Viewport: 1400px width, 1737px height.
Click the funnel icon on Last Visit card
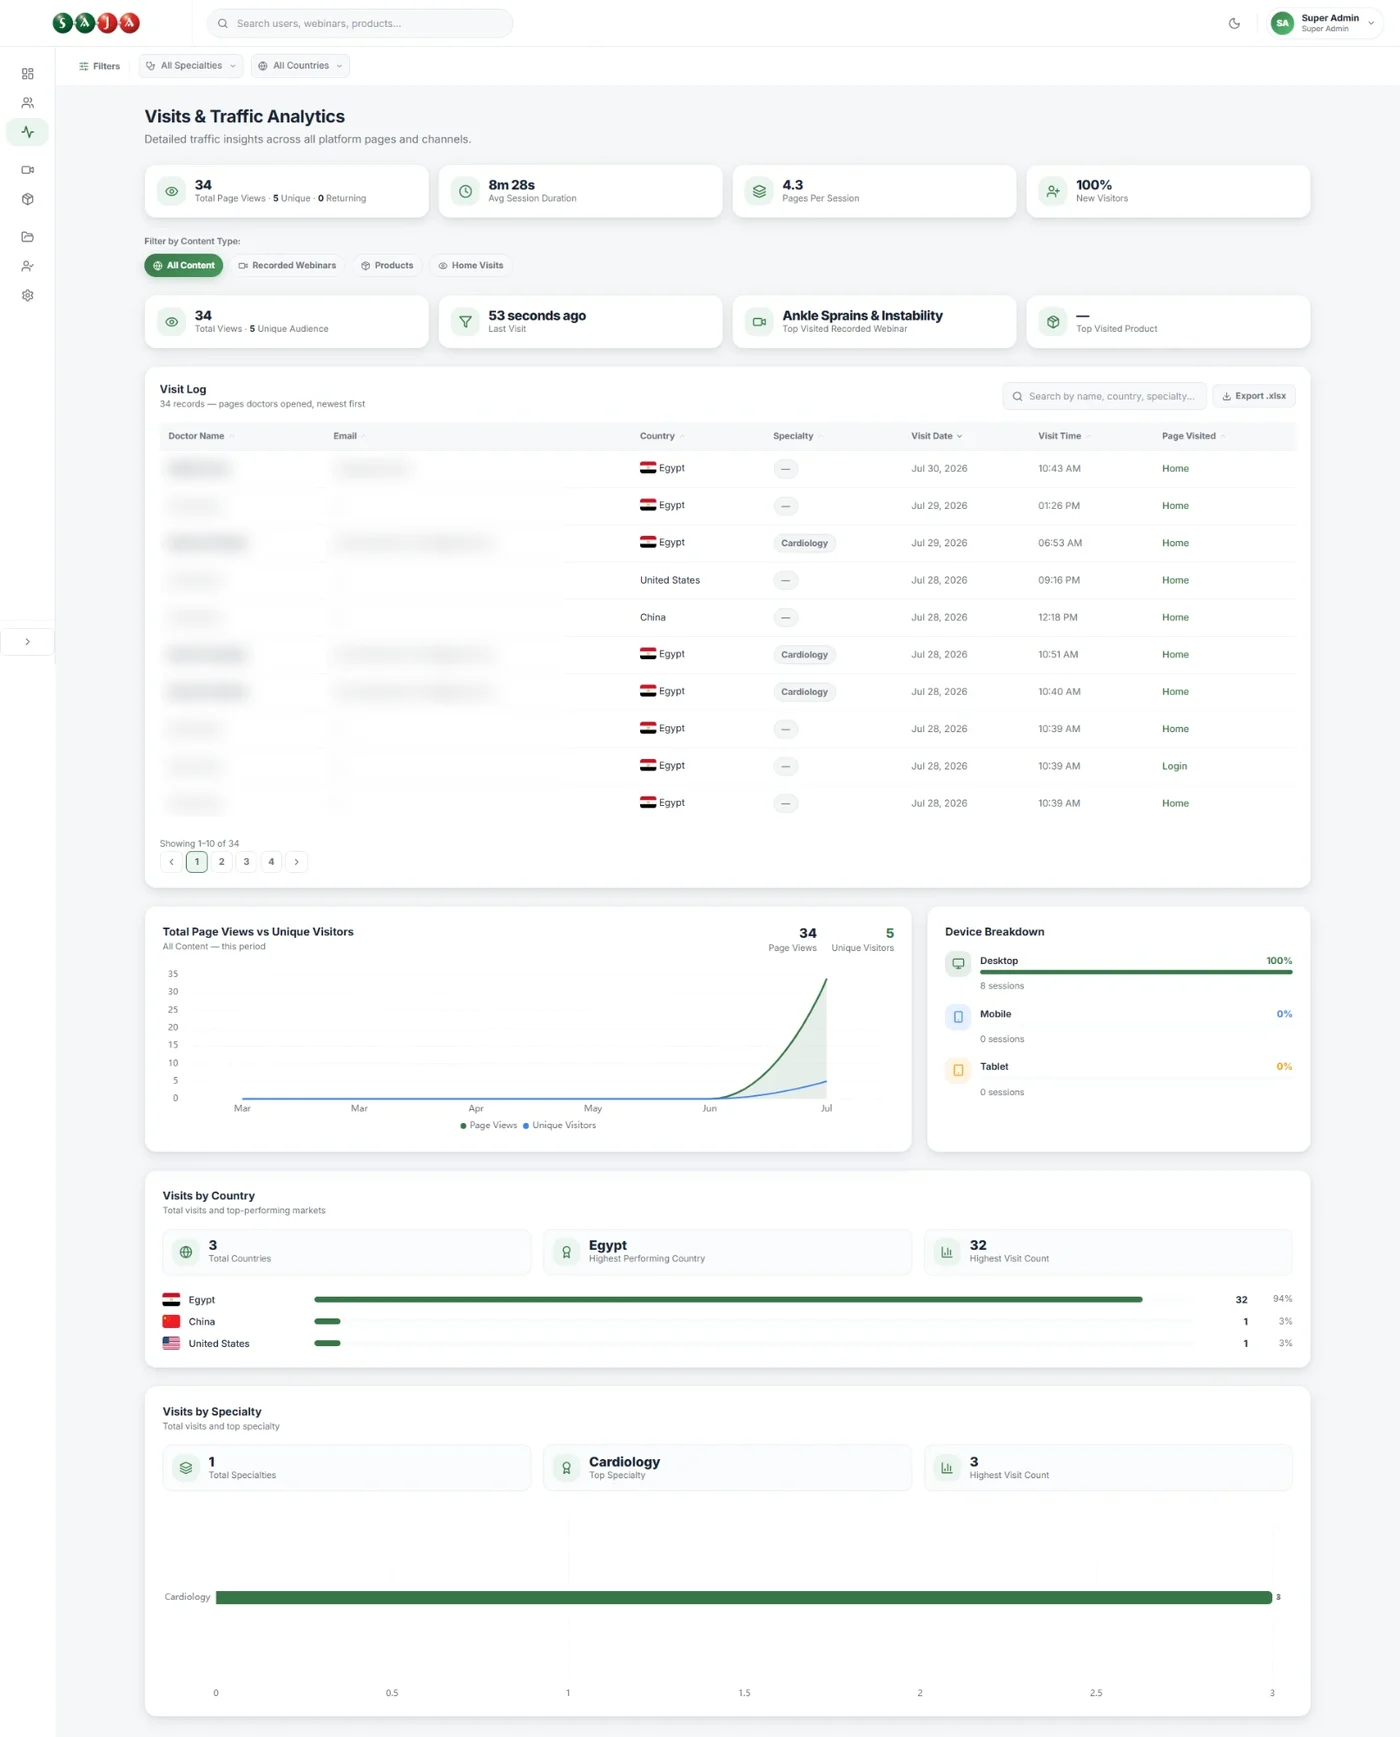[465, 322]
